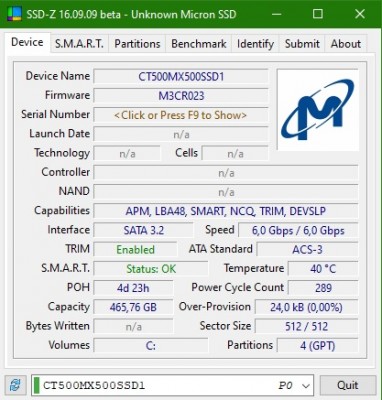Image resolution: width=382 pixels, height=400 pixels.
Task: Open the Benchmark tab
Action: (x=199, y=44)
